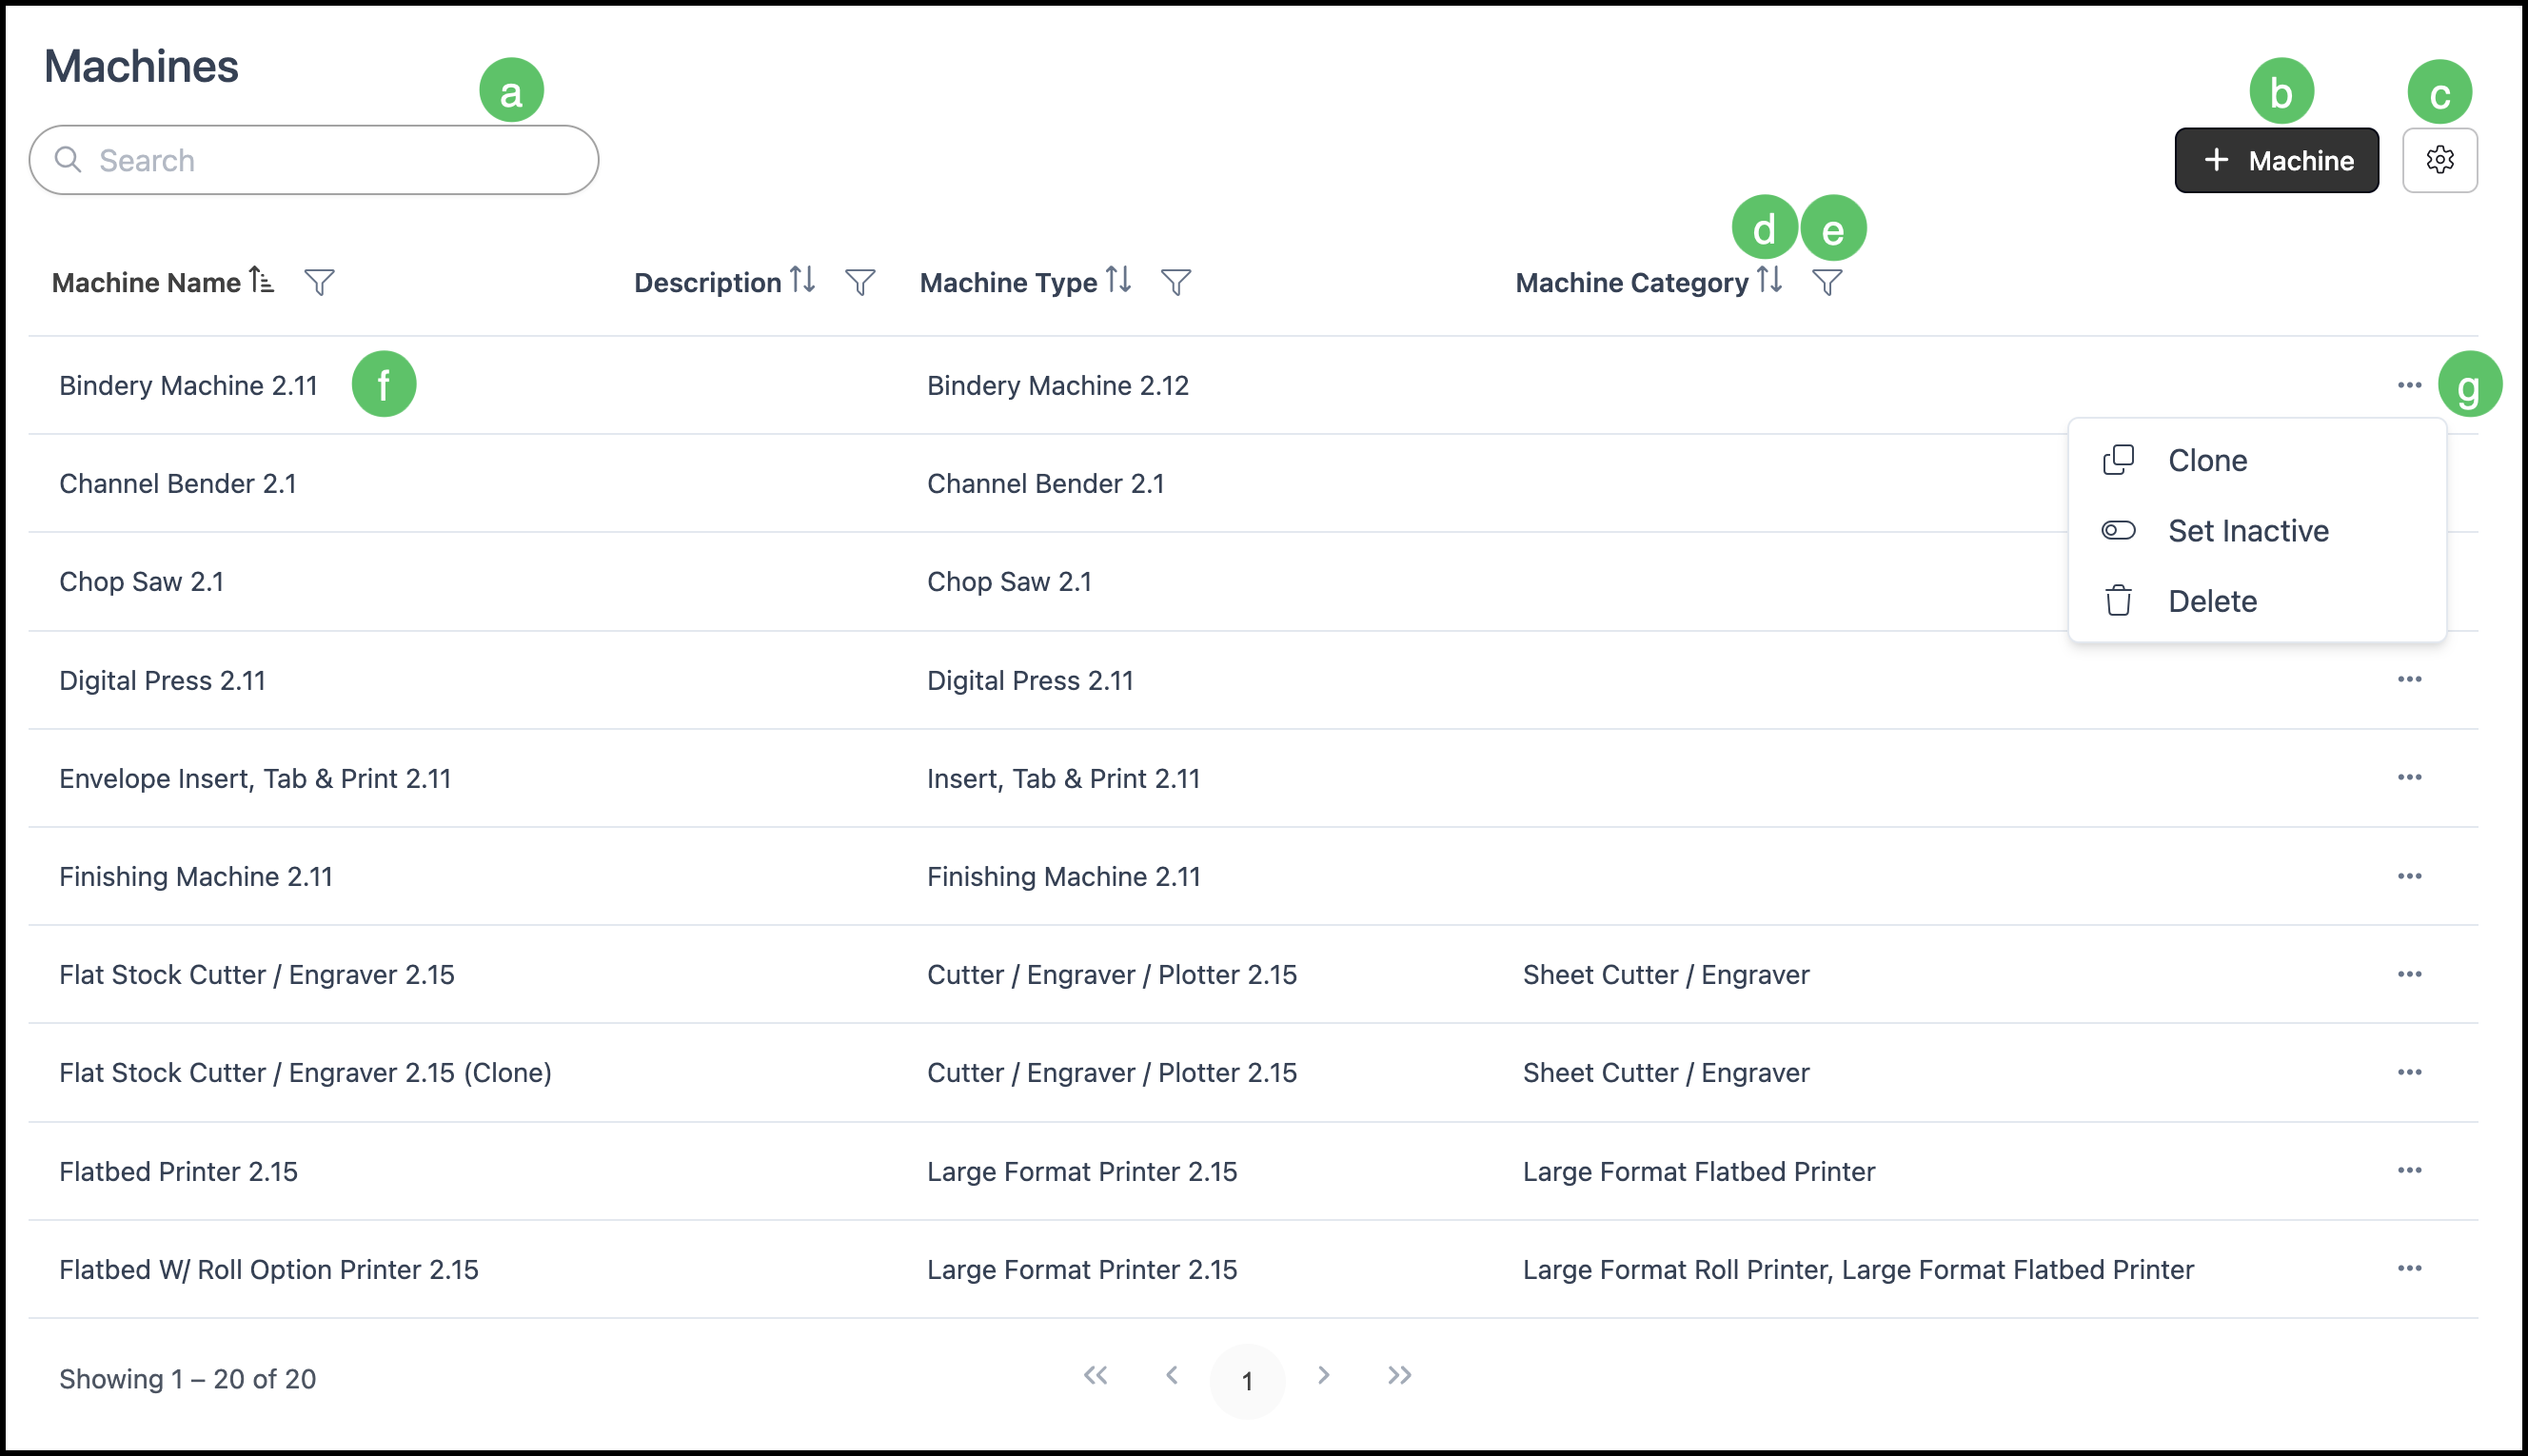Screen dimensions: 2528x1456
Task: Sort by Description column
Action: (x=802, y=280)
